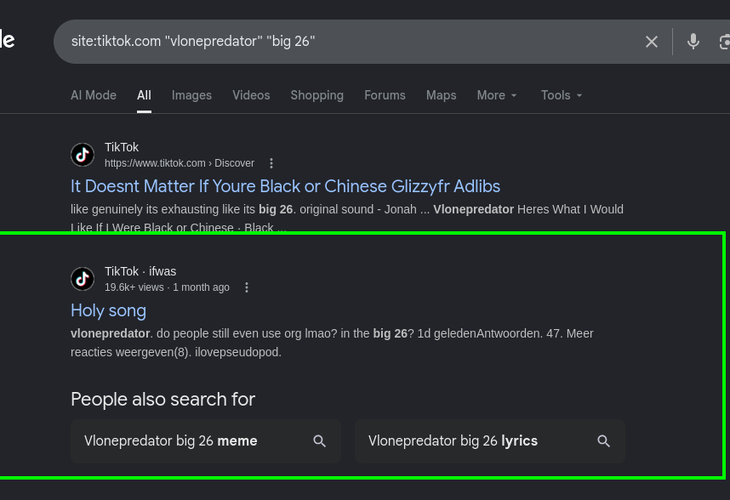This screenshot has width=730, height=500.
Task: Click the 'People also search for' heading
Action: pyautogui.click(x=162, y=399)
